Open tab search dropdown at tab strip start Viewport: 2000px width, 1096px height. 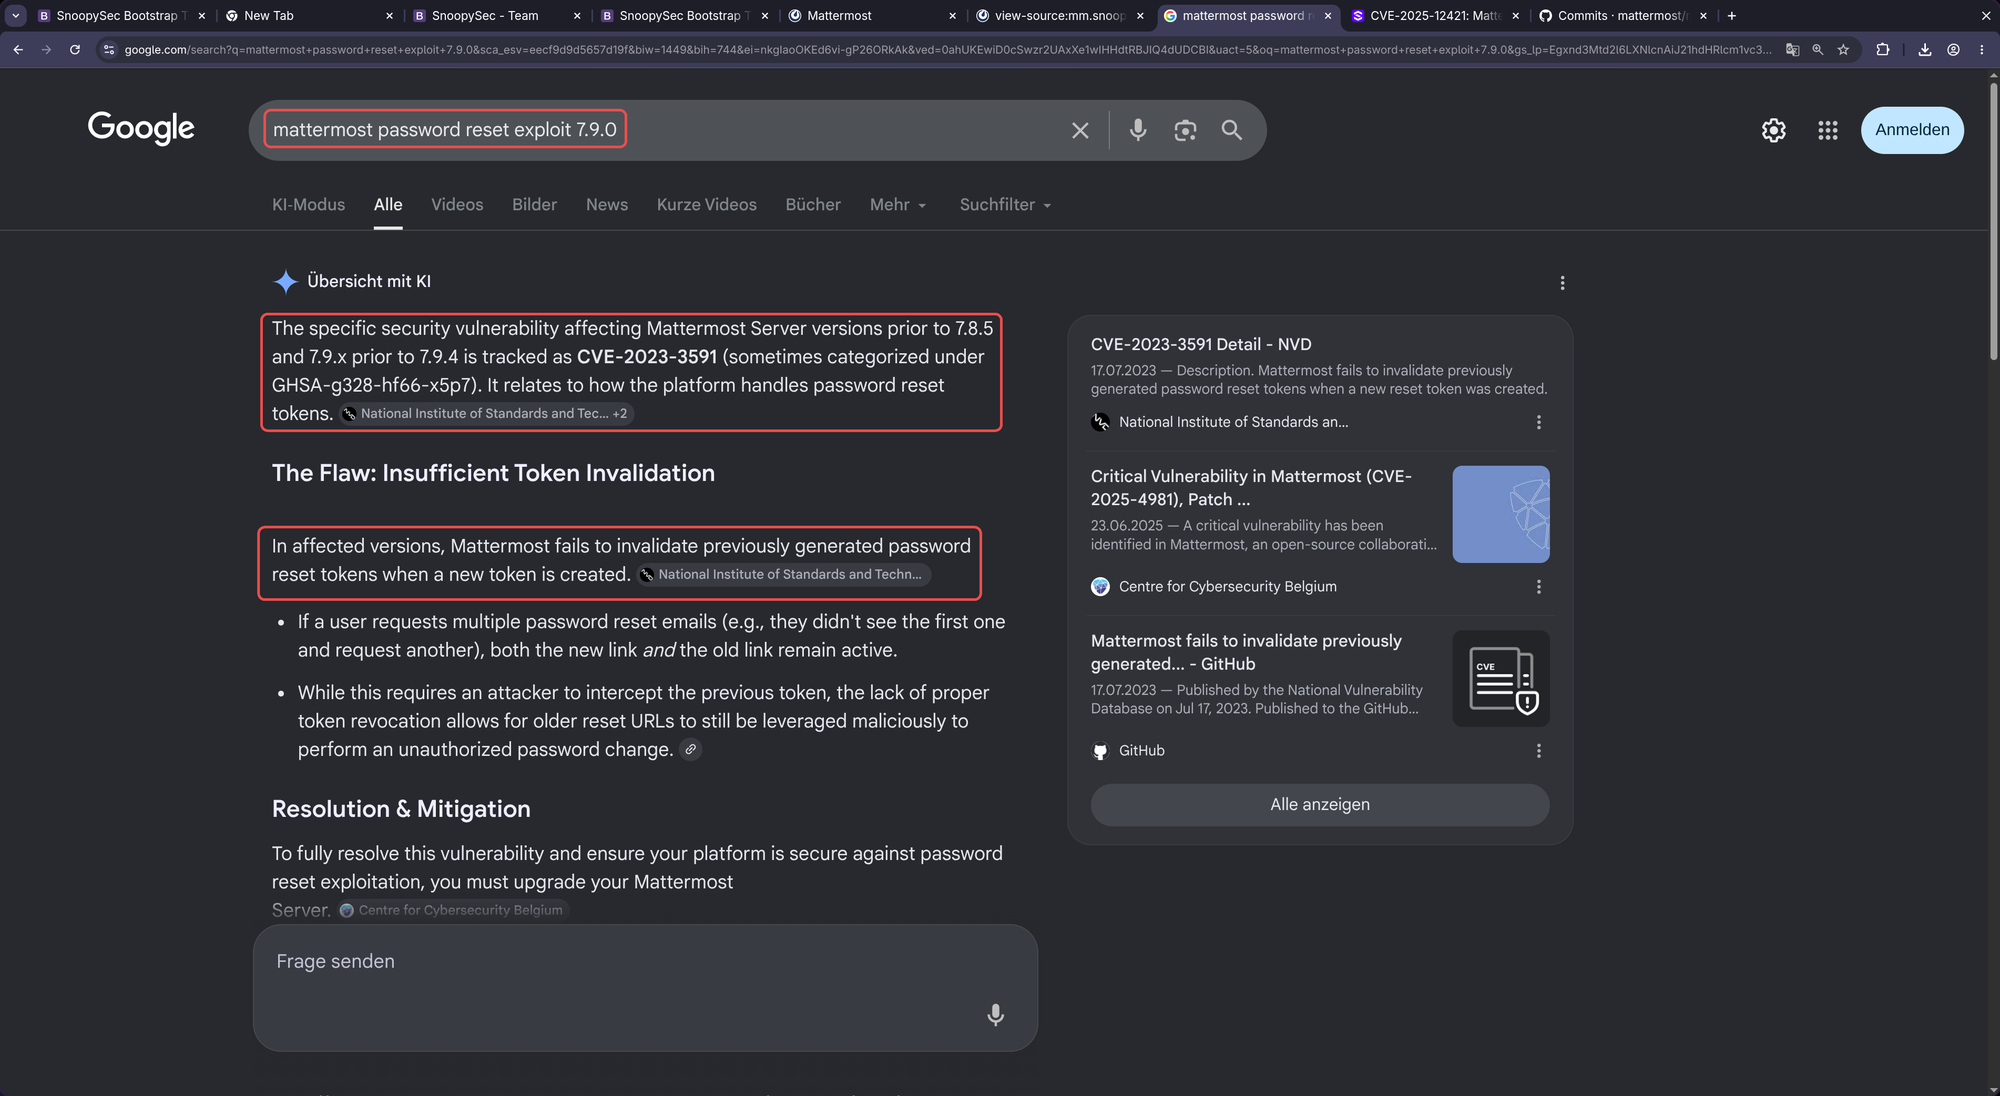[16, 15]
